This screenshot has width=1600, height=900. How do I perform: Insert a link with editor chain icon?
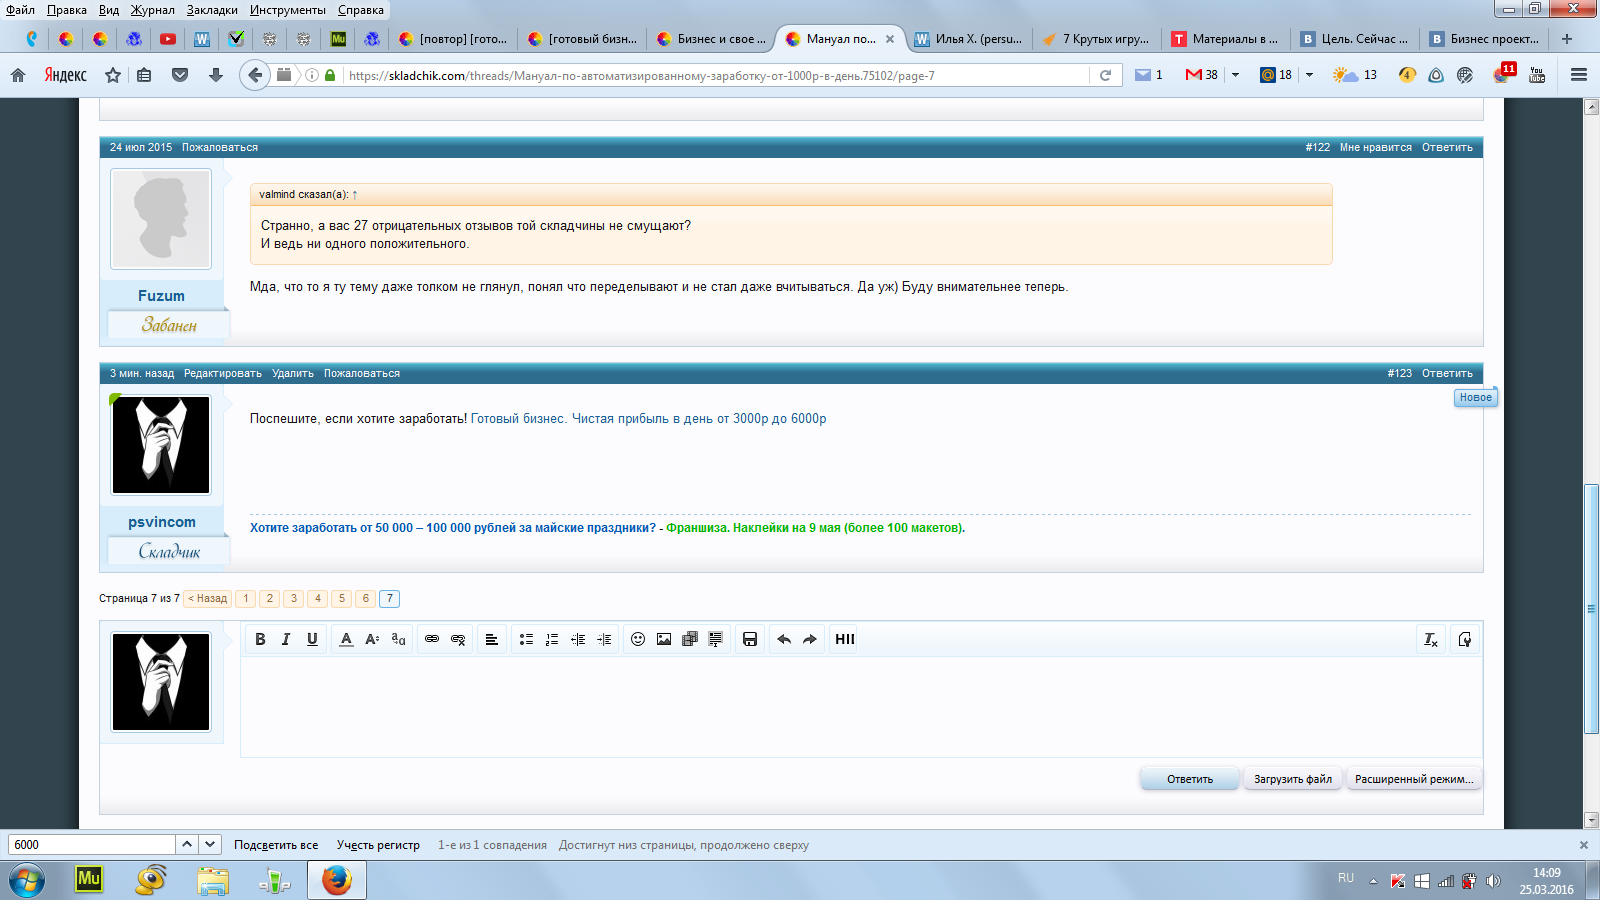pos(432,639)
